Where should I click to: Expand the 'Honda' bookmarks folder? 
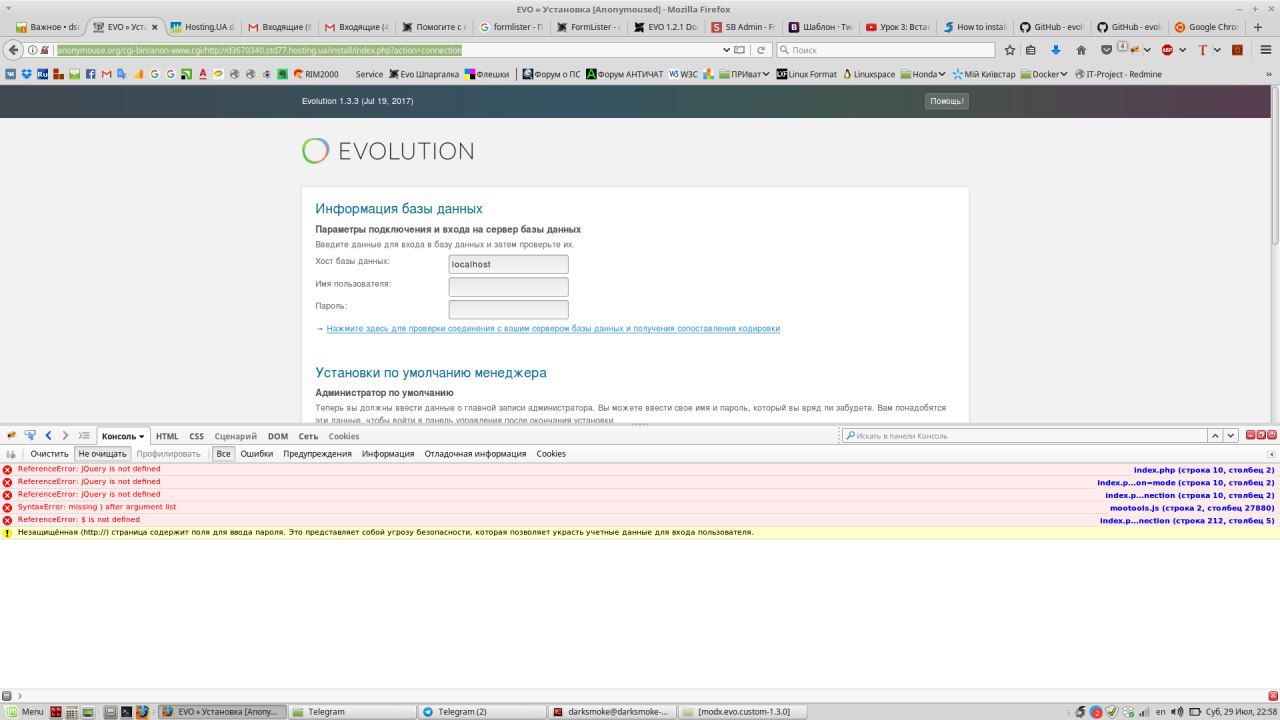point(923,74)
